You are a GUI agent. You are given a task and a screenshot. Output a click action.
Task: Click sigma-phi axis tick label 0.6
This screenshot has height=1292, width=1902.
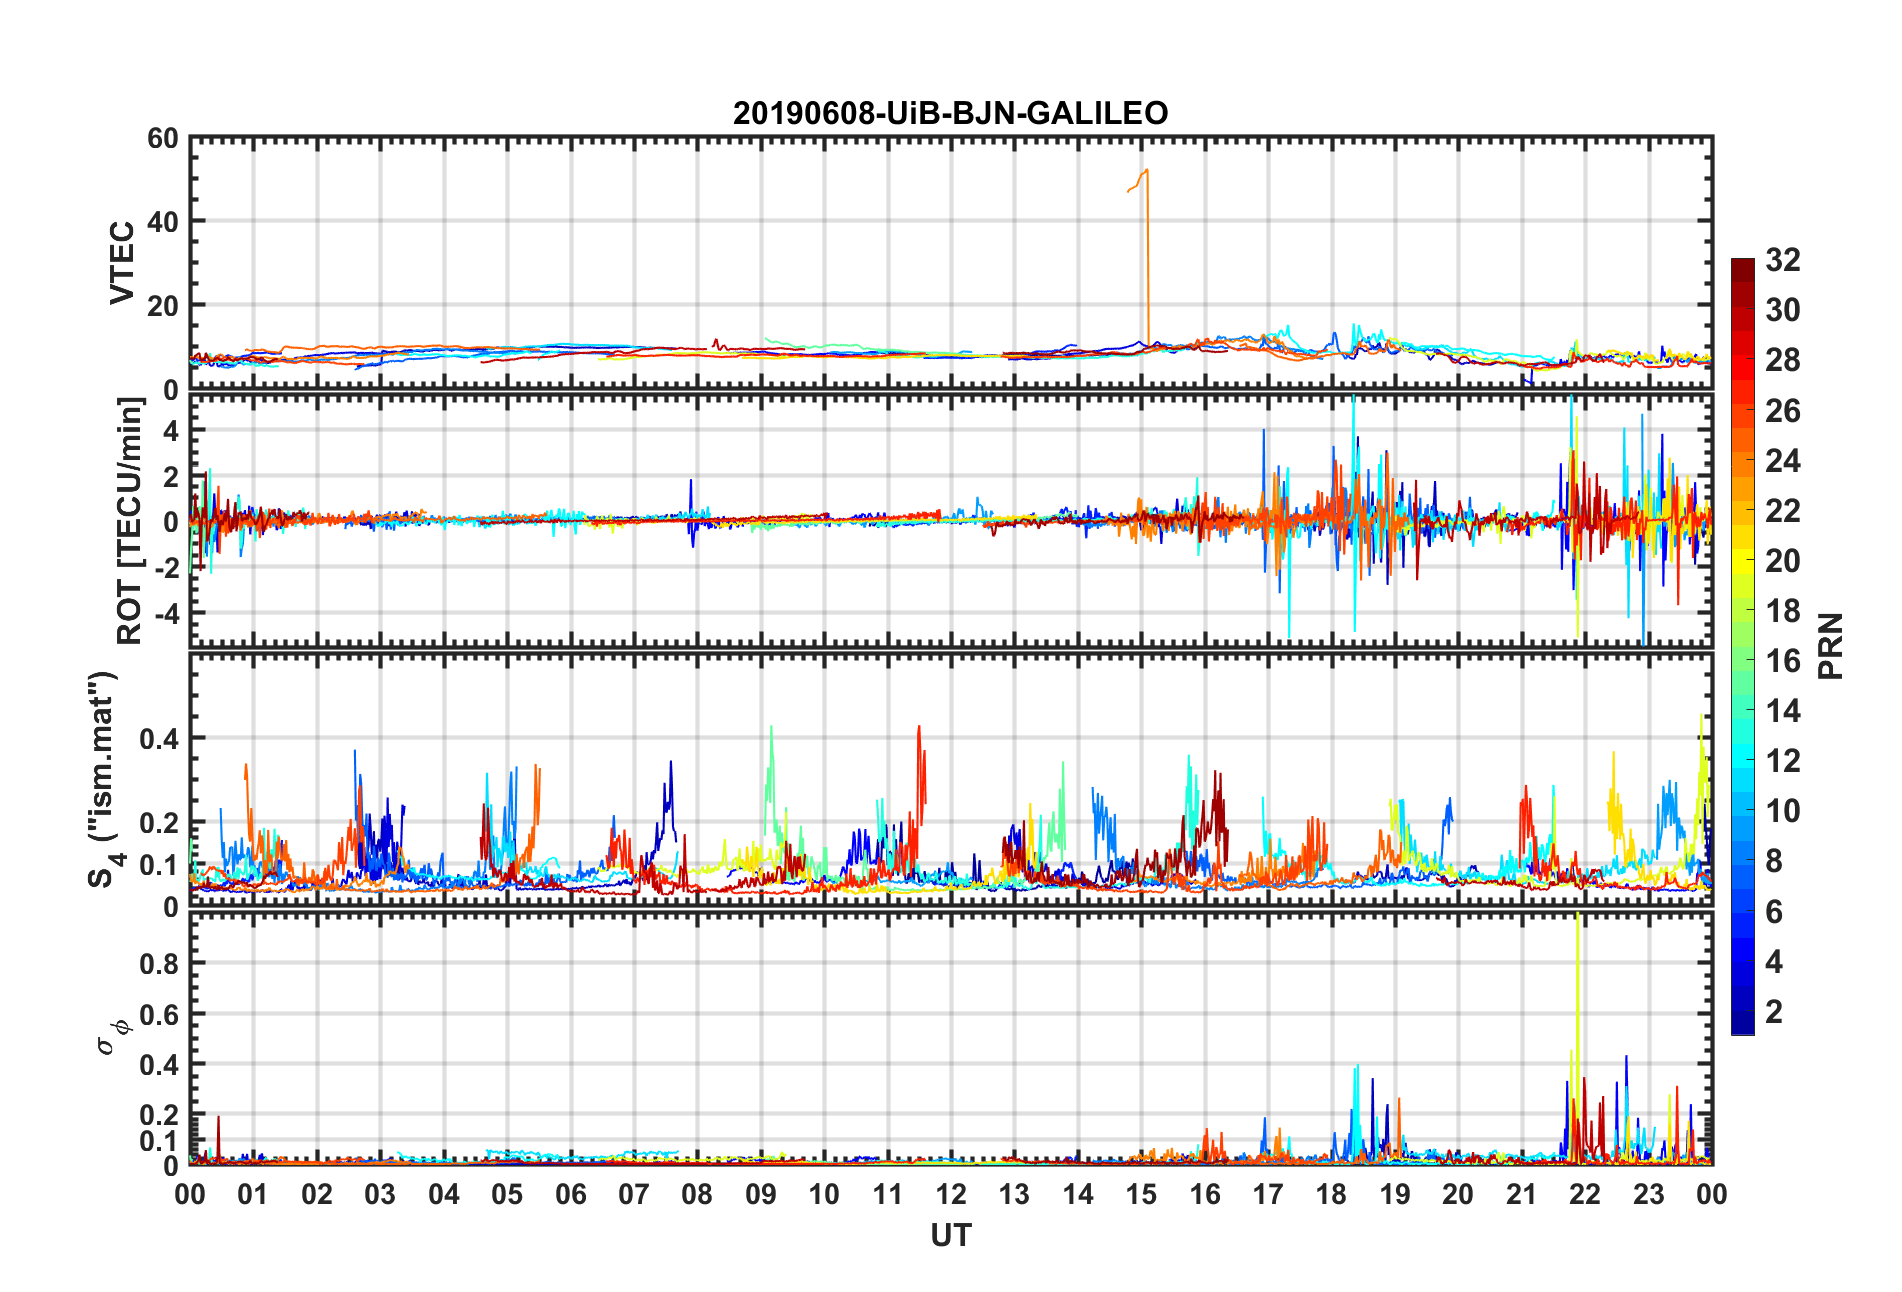[160, 1014]
